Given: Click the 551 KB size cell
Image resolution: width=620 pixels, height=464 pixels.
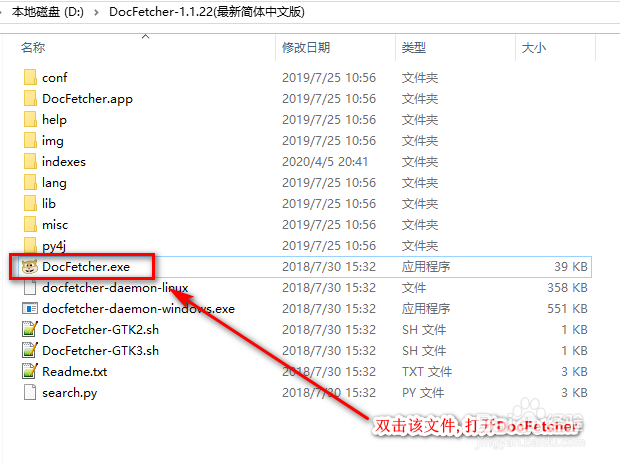Looking at the screenshot, I should [567, 309].
